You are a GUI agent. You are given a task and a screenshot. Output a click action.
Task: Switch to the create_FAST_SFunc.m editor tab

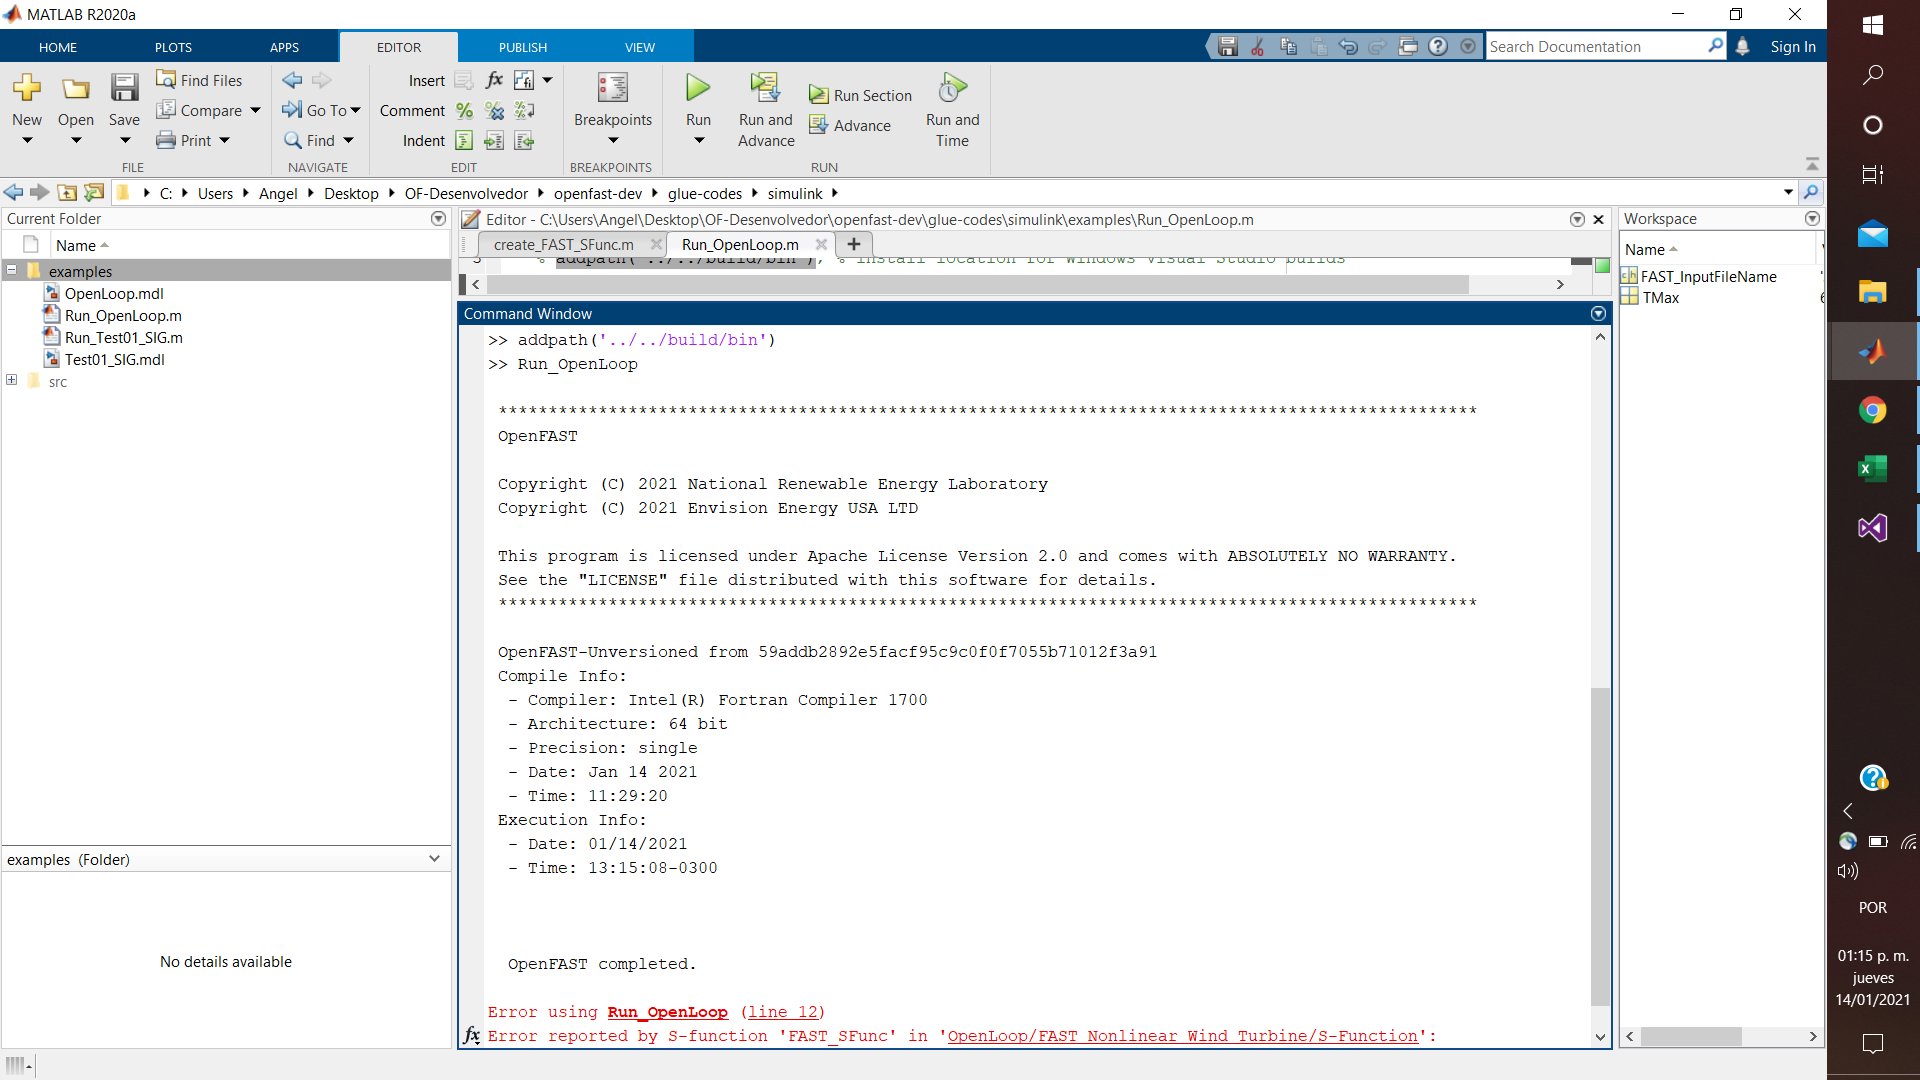tap(564, 244)
